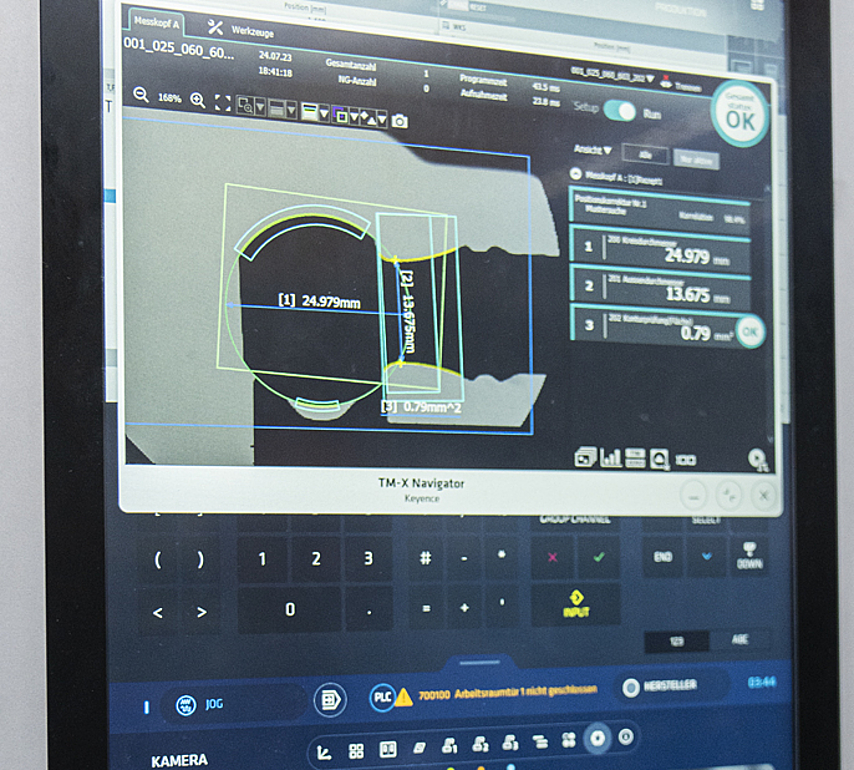Tap the keypad key 0
This screenshot has height=770, width=854.
(290, 609)
